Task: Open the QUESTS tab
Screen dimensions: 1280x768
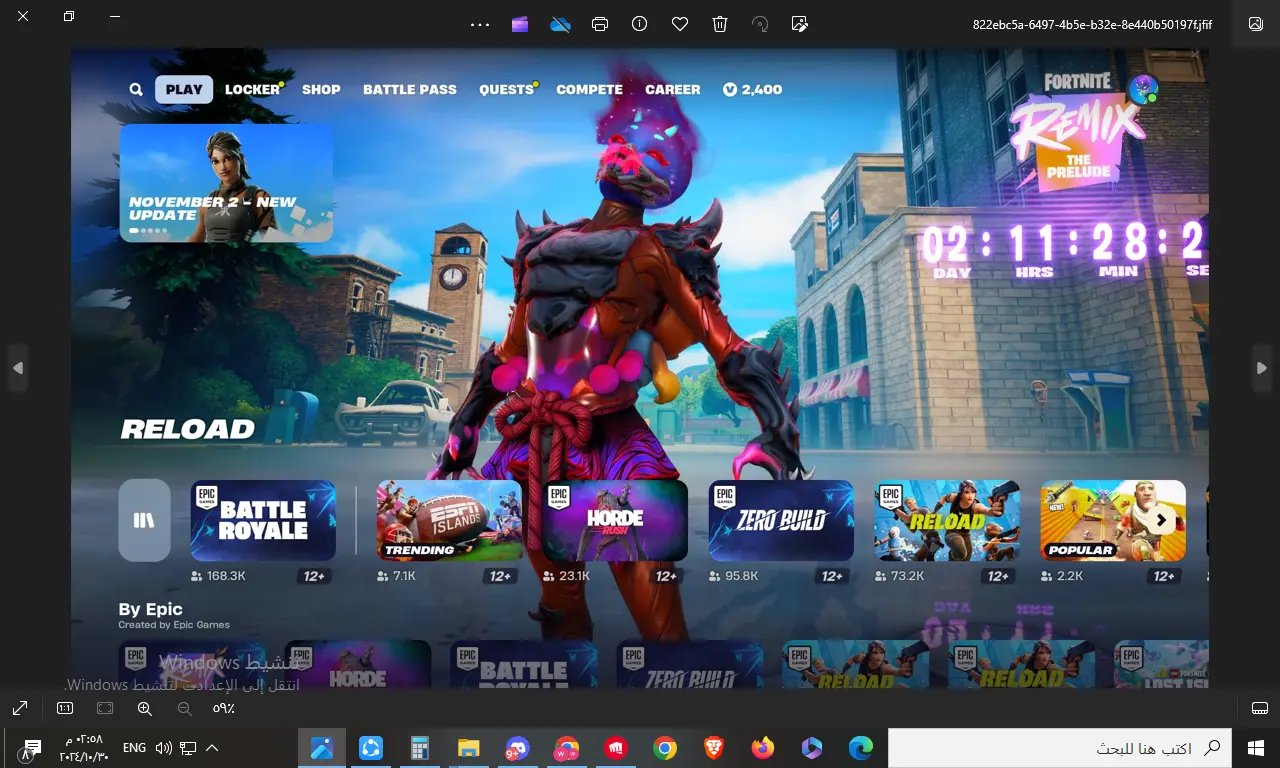Action: [x=507, y=89]
